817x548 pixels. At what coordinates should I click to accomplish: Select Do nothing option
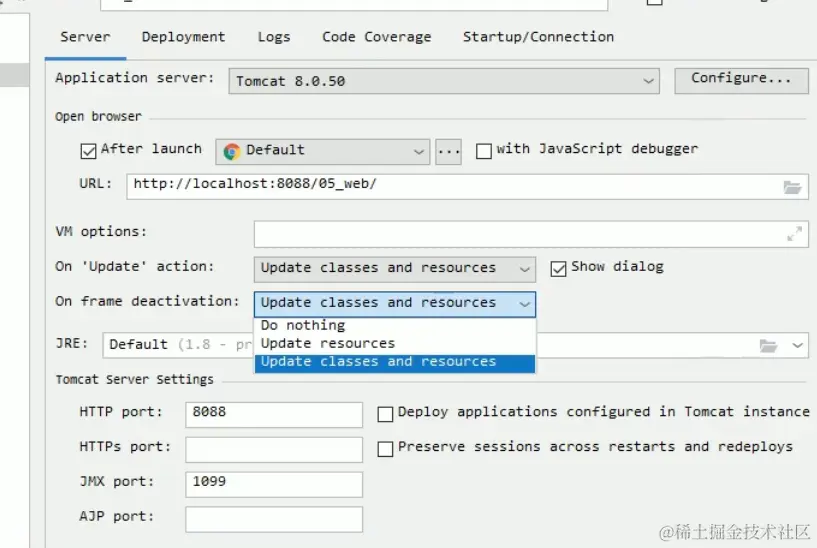point(394,326)
